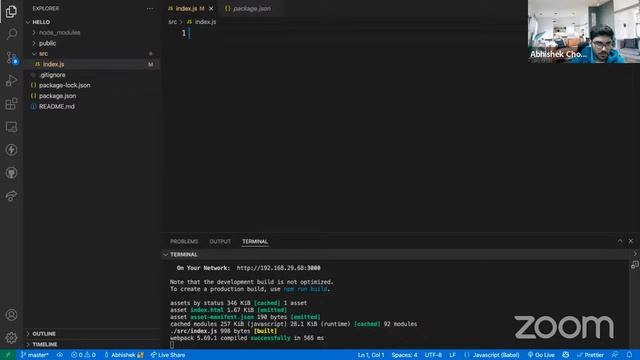Open the Source Control view icon
640x360 pixels.
11,58
